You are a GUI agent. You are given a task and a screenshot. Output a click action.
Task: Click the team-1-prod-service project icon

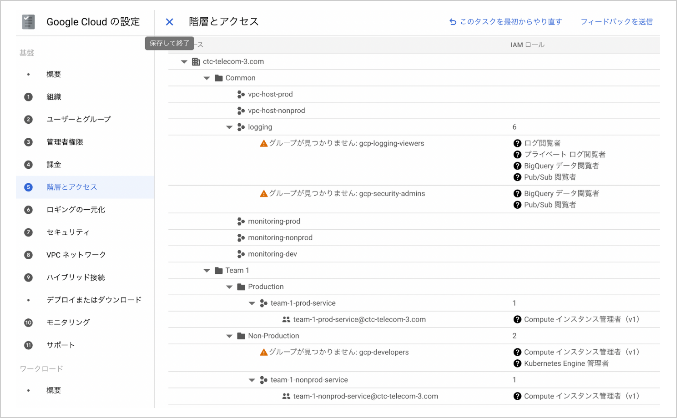click(263, 303)
